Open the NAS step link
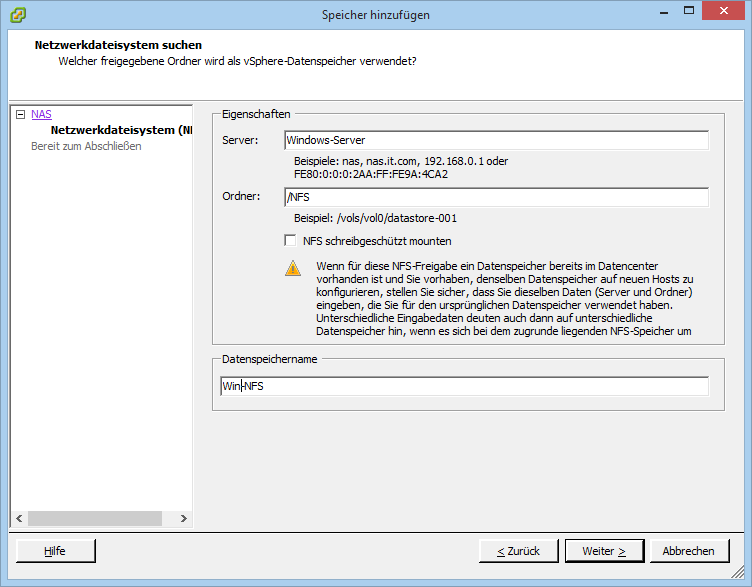This screenshot has height=587, width=752. (x=41, y=114)
